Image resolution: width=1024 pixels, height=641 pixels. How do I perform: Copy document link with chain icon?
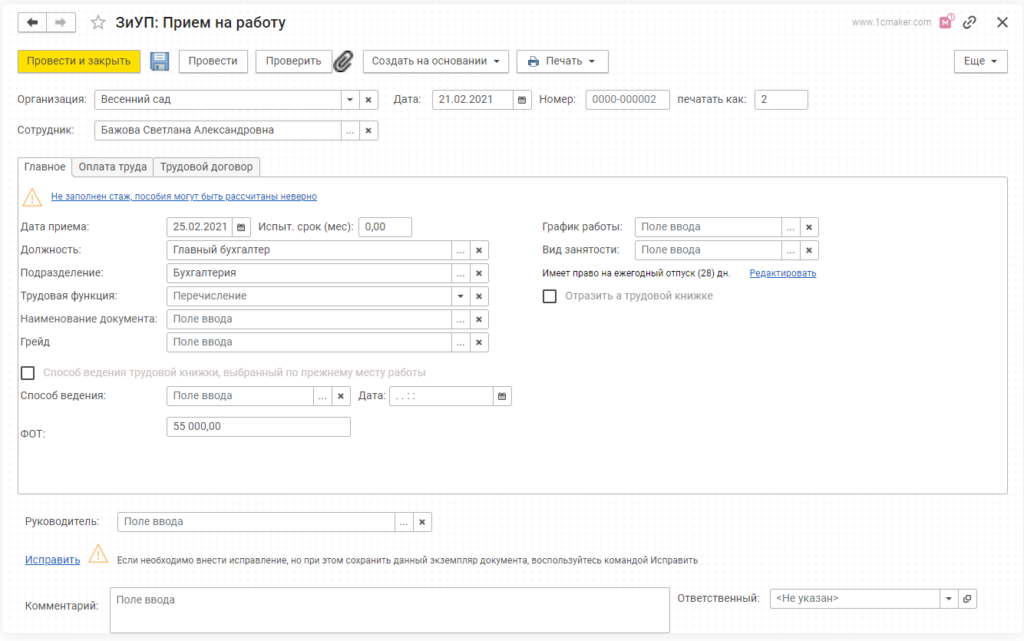pyautogui.click(x=970, y=22)
